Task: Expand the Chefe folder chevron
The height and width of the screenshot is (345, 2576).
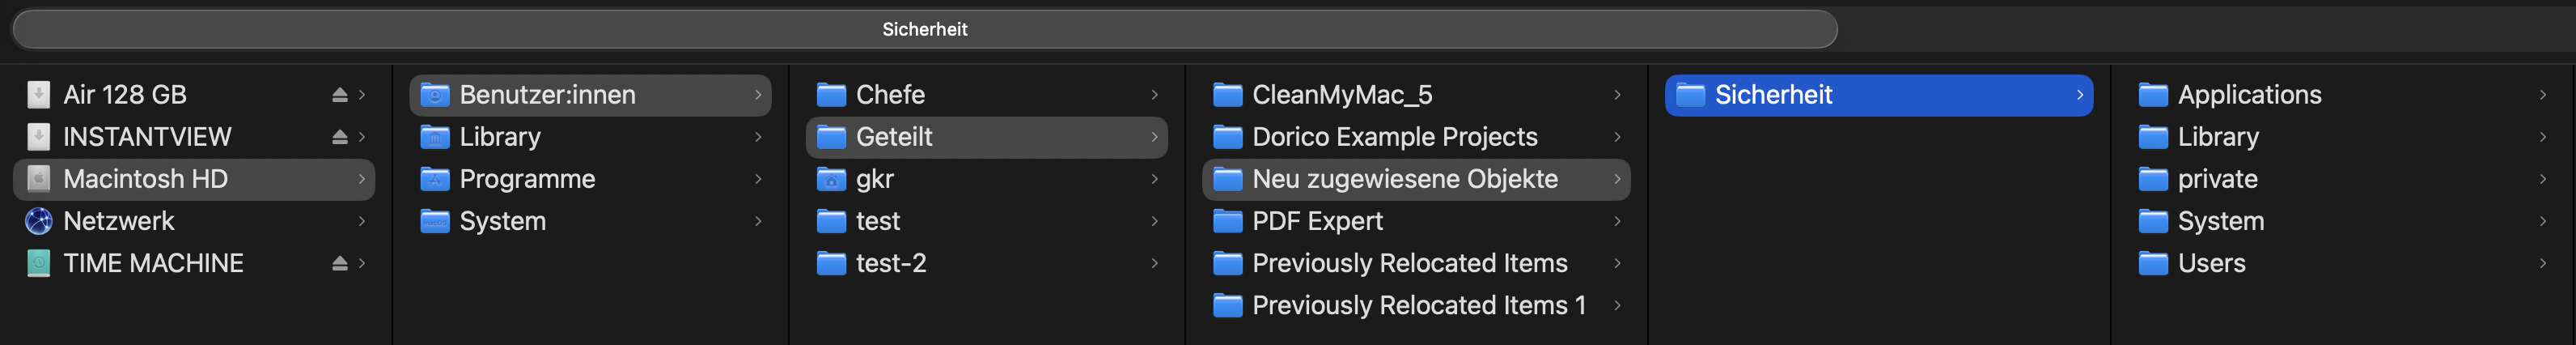Action: click(x=1154, y=95)
